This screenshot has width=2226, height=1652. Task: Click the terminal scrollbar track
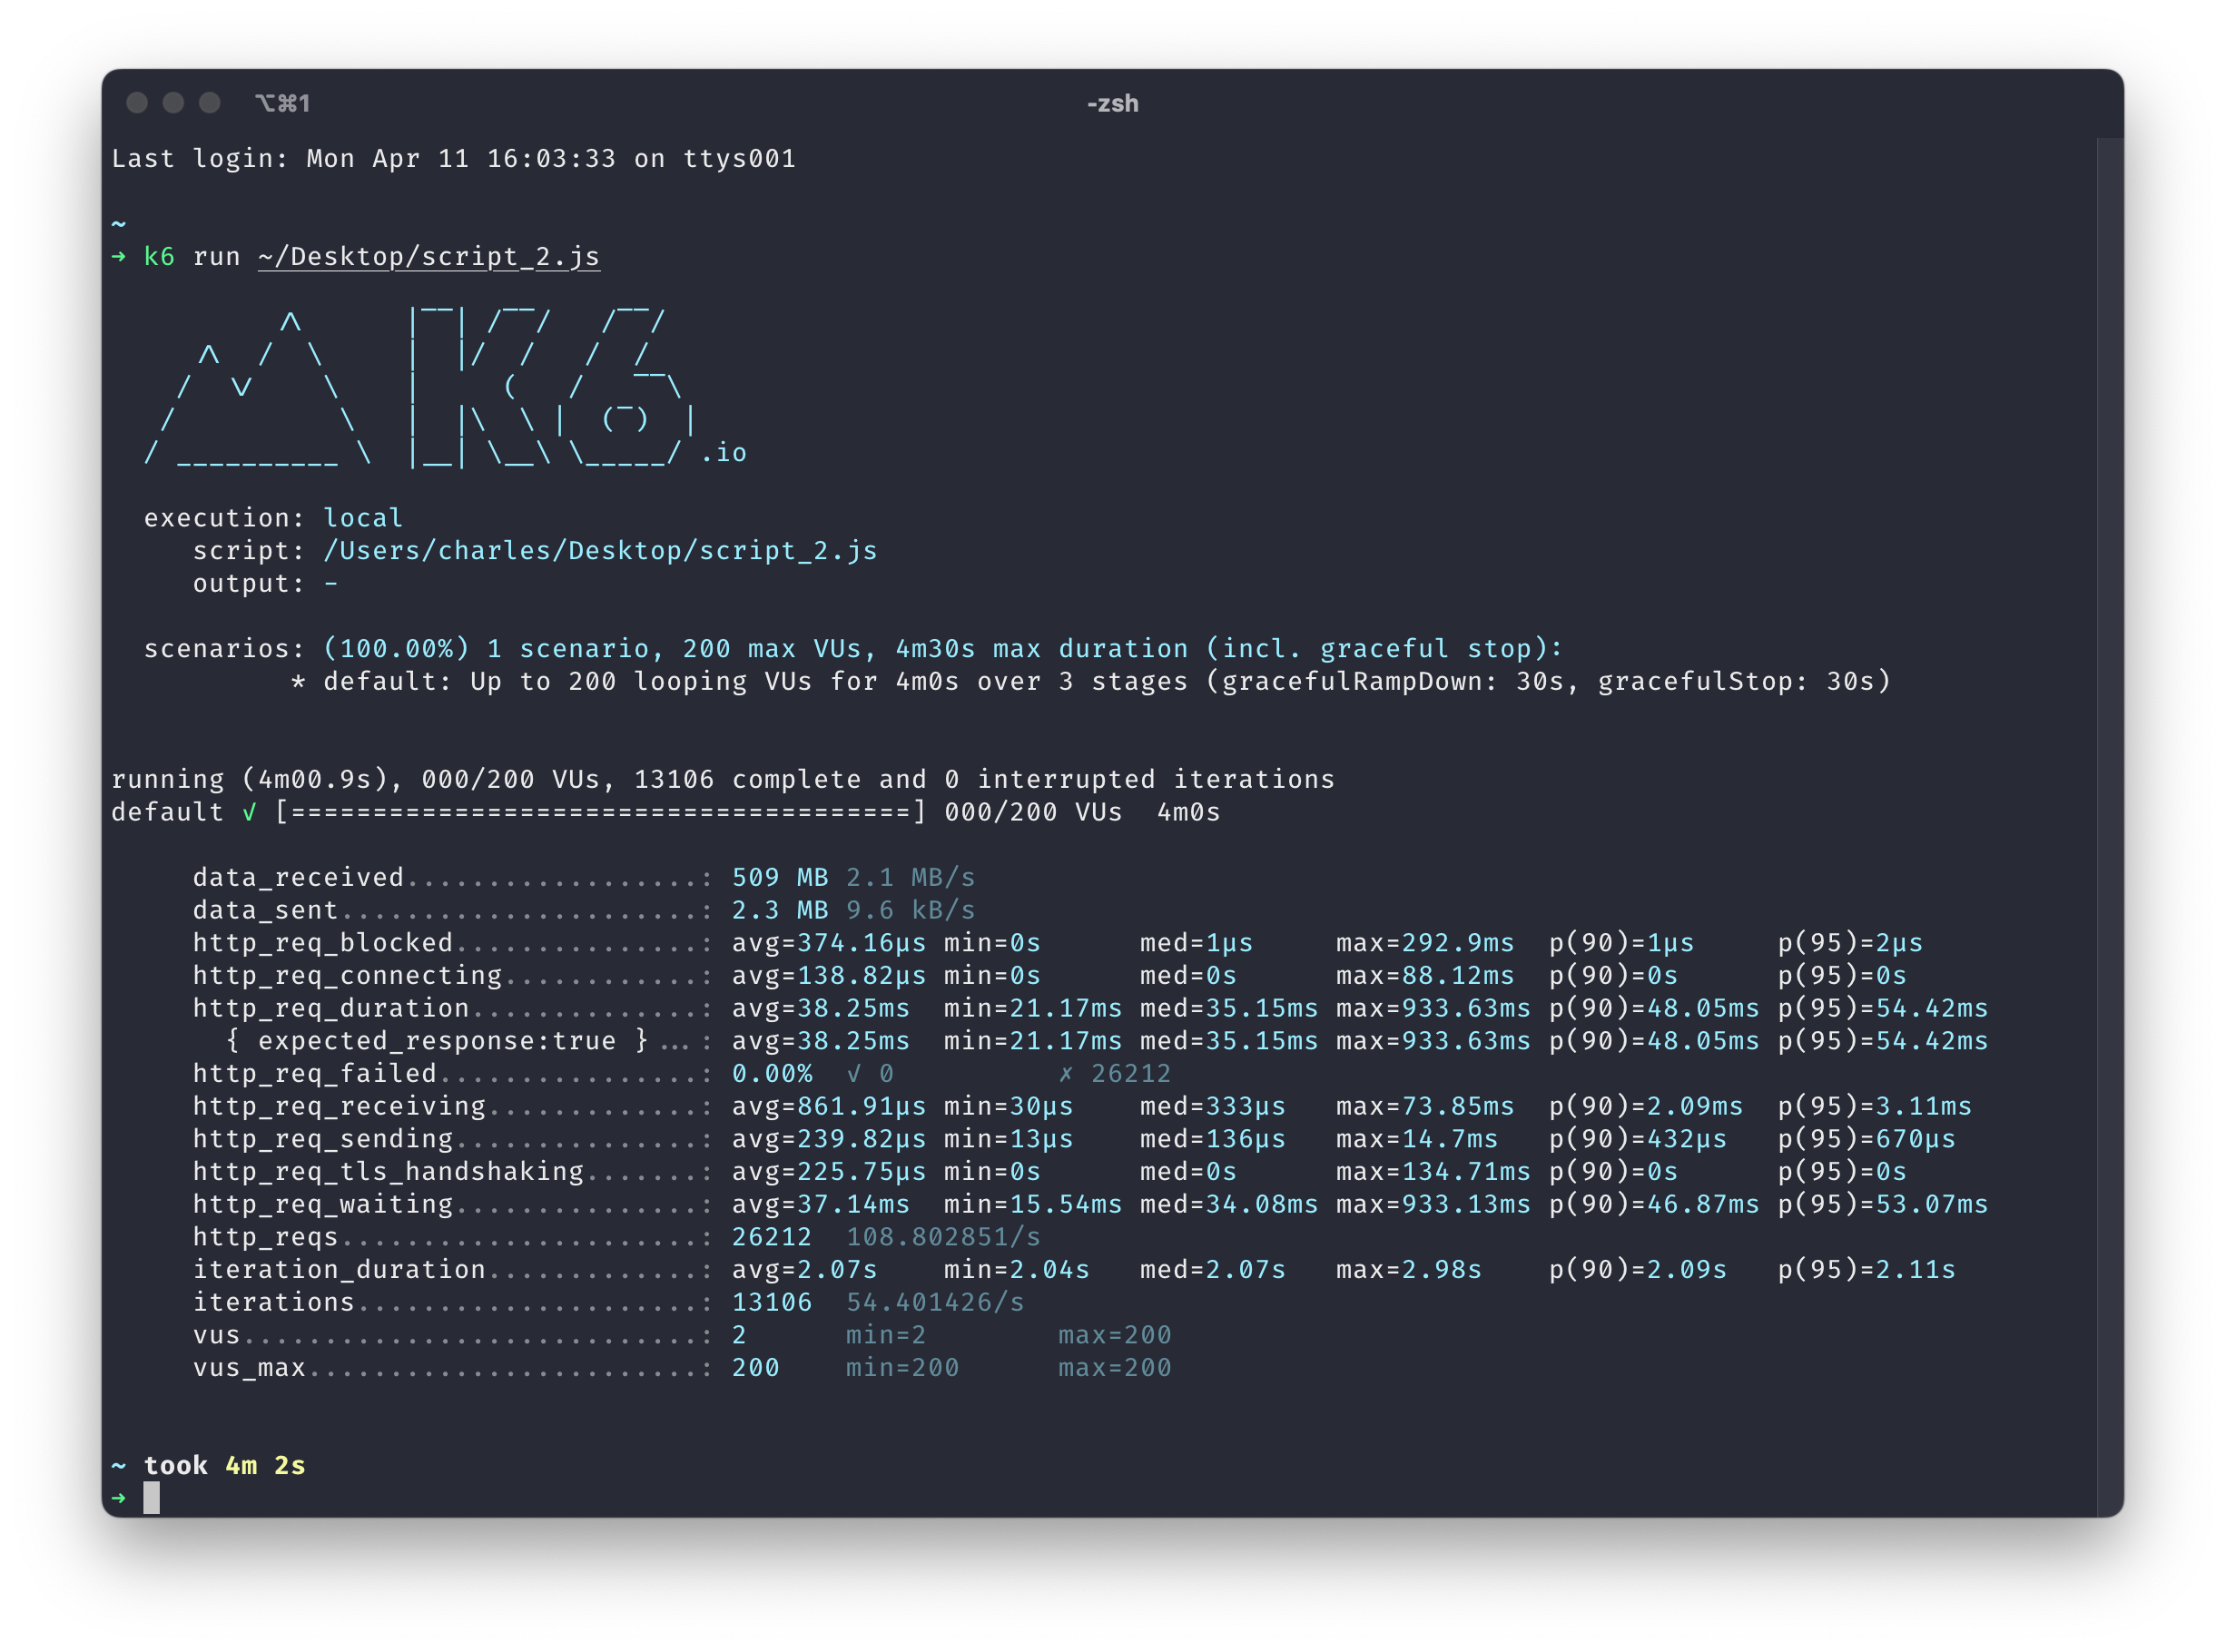2108,826
